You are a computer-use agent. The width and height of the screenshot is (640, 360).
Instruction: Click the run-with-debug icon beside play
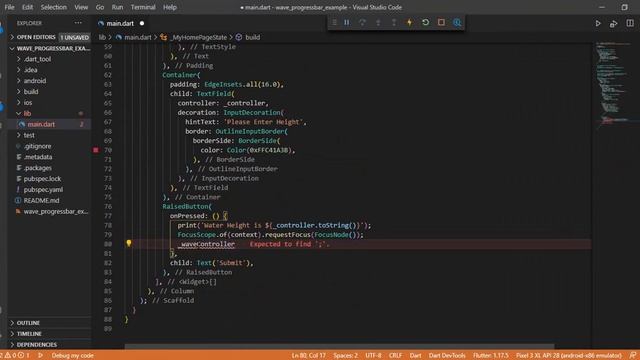[x=613, y=24]
